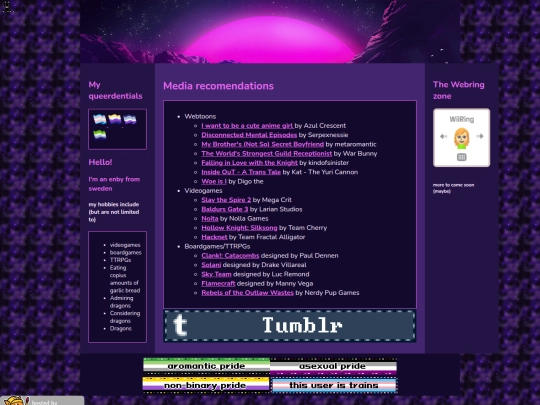Image resolution: width=540 pixels, height=405 pixels.
Task: Open Disconnected Mental Episodes link
Action: pos(249,135)
